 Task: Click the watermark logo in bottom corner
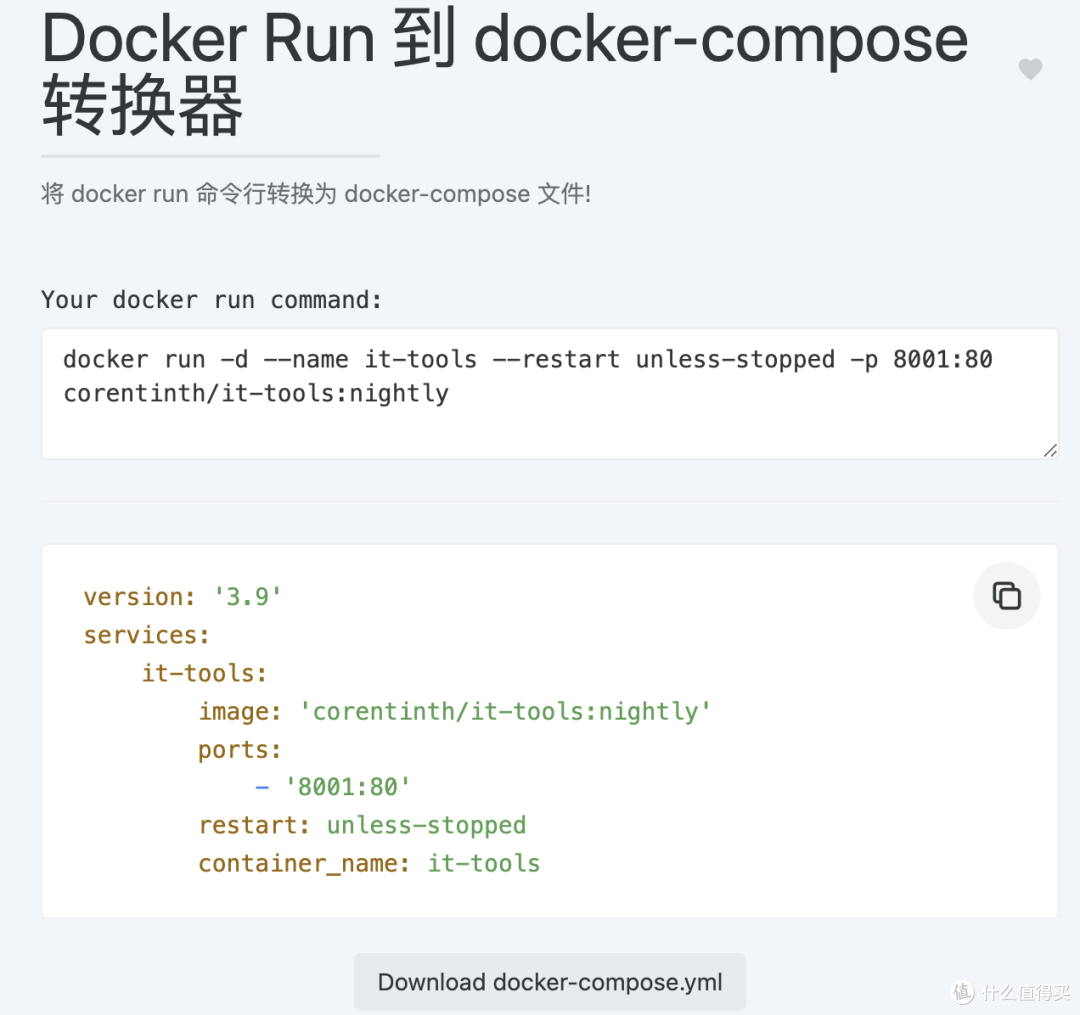click(x=1011, y=992)
